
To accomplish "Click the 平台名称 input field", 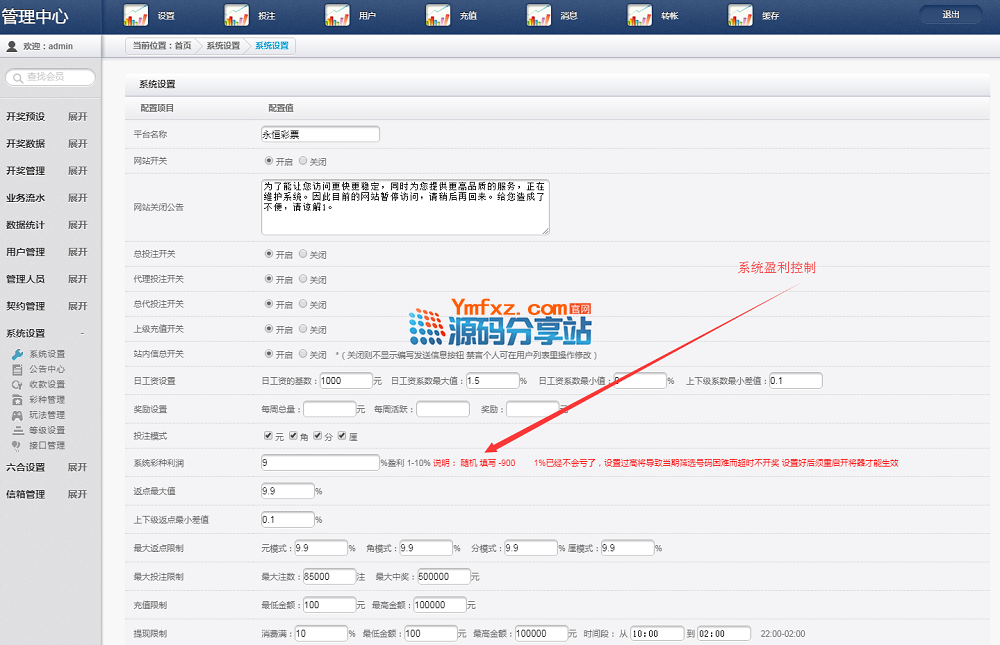I will pyautogui.click(x=320, y=134).
